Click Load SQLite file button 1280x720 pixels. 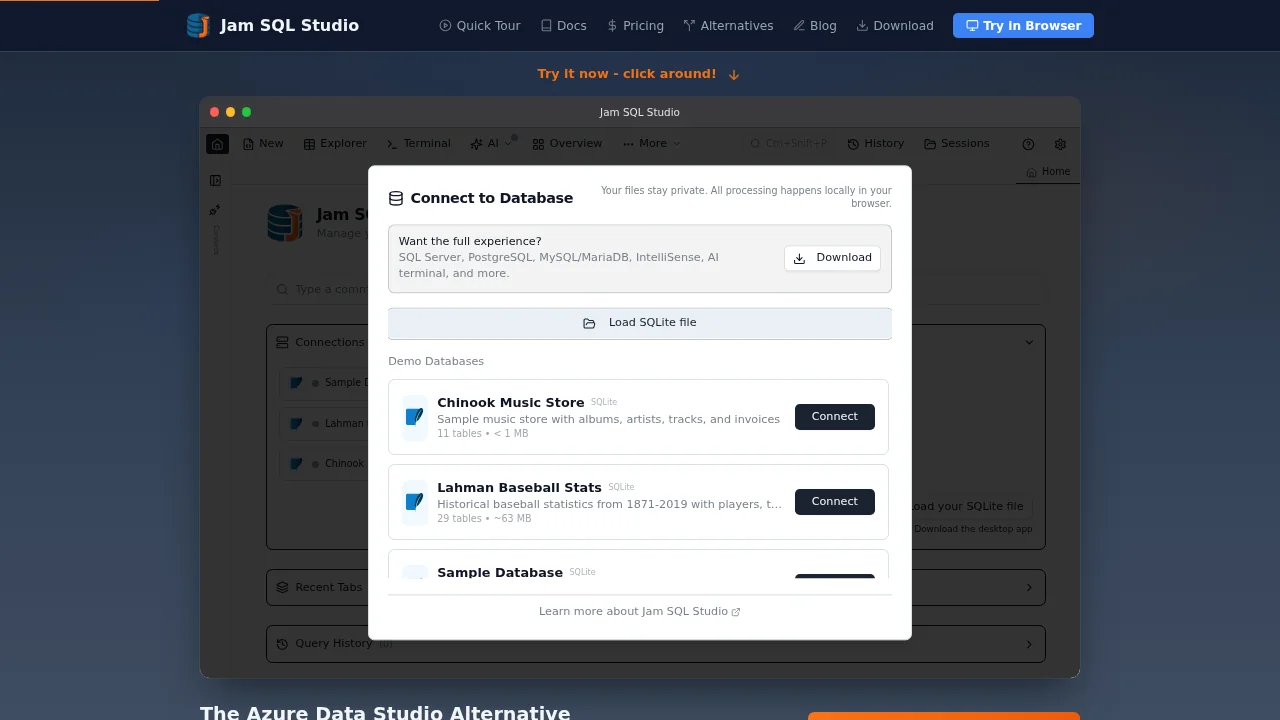(639, 323)
